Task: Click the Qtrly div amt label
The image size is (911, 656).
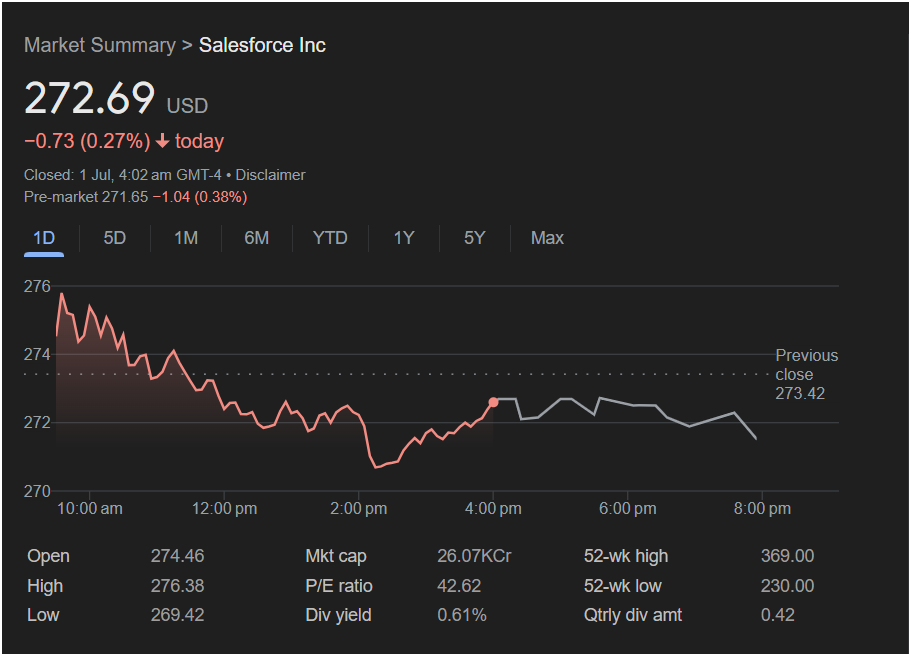Action: pos(633,615)
